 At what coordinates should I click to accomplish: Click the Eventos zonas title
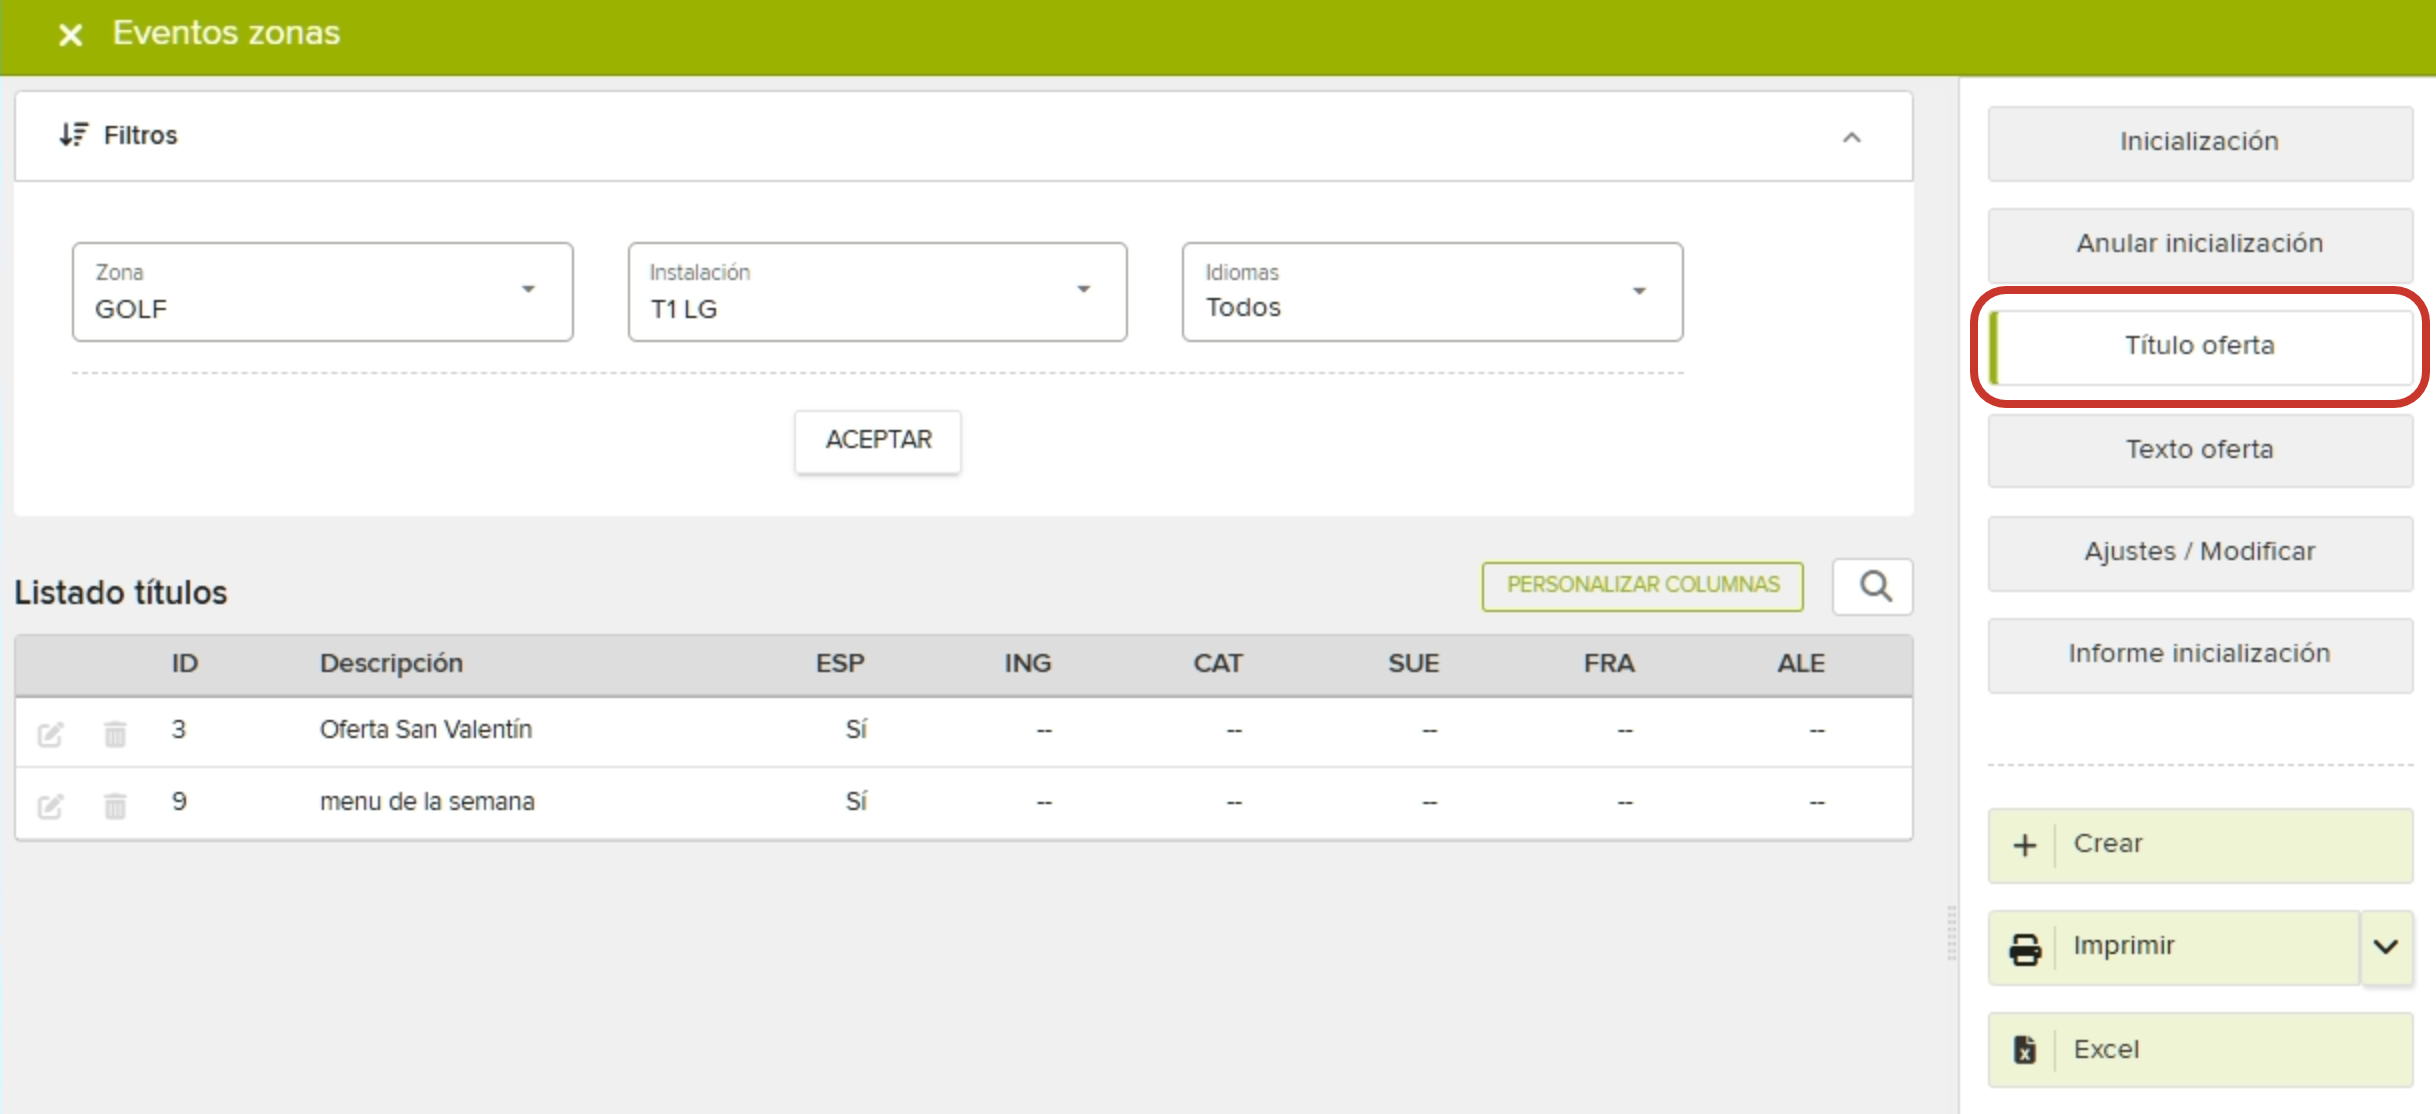coord(226,34)
